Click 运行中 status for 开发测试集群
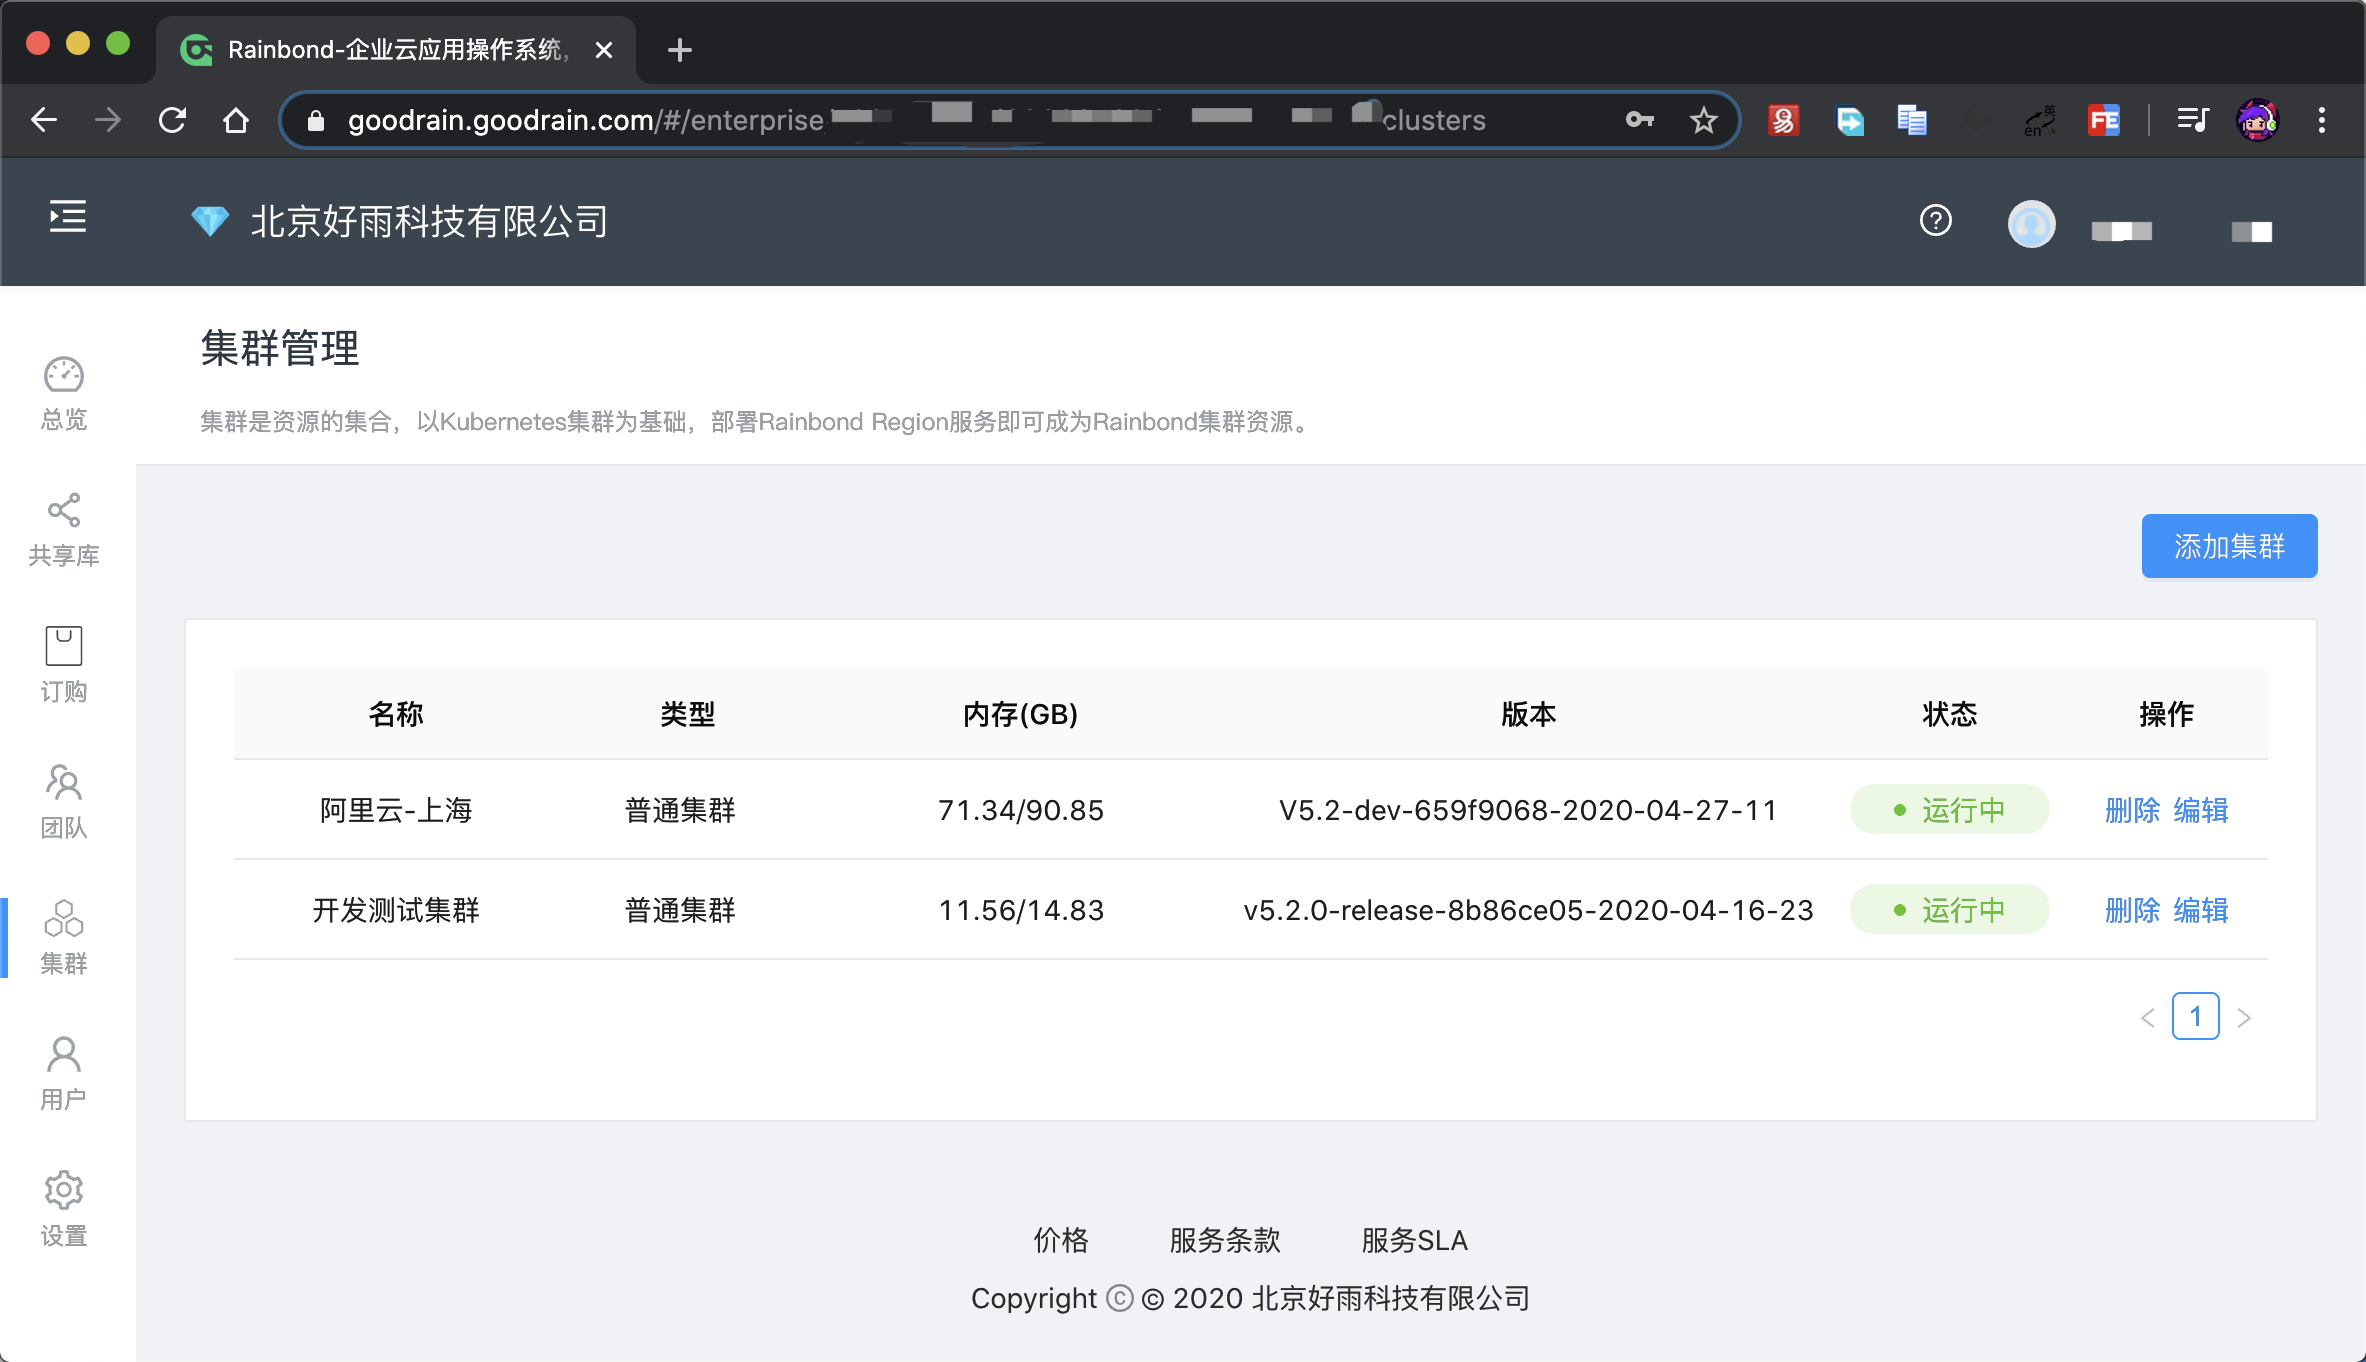Viewport: 2366px width, 1362px height. 1949,910
